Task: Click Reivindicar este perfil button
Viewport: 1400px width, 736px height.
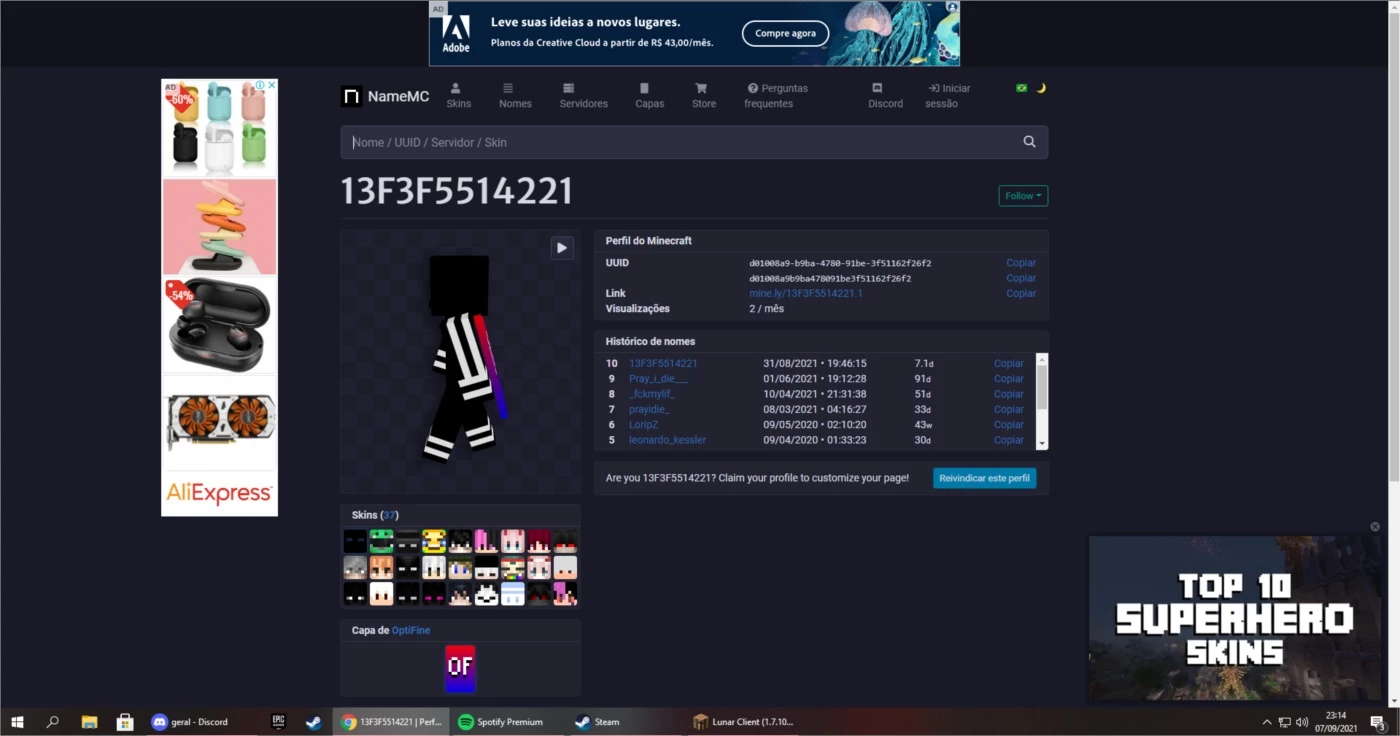Action: point(984,478)
